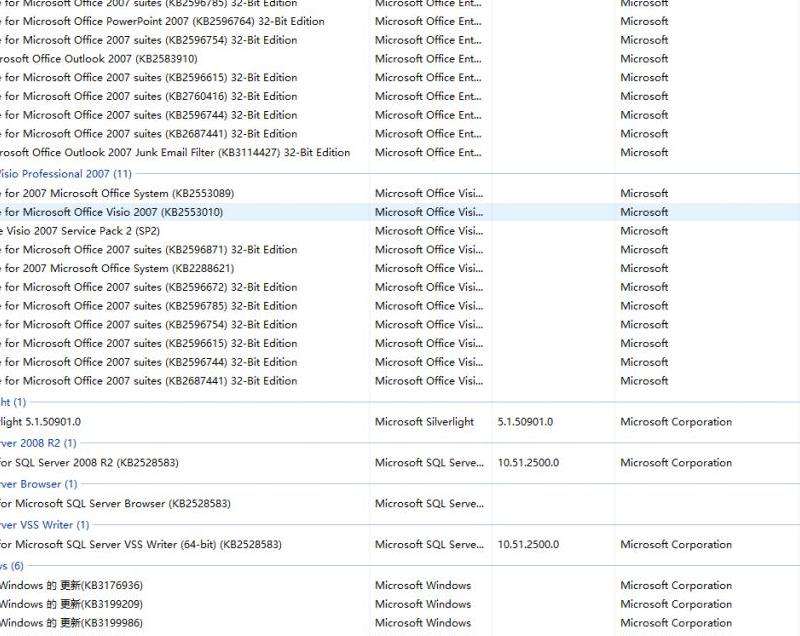
Task: Select KB2596754 update above the Visio group
Action: (x=148, y=40)
